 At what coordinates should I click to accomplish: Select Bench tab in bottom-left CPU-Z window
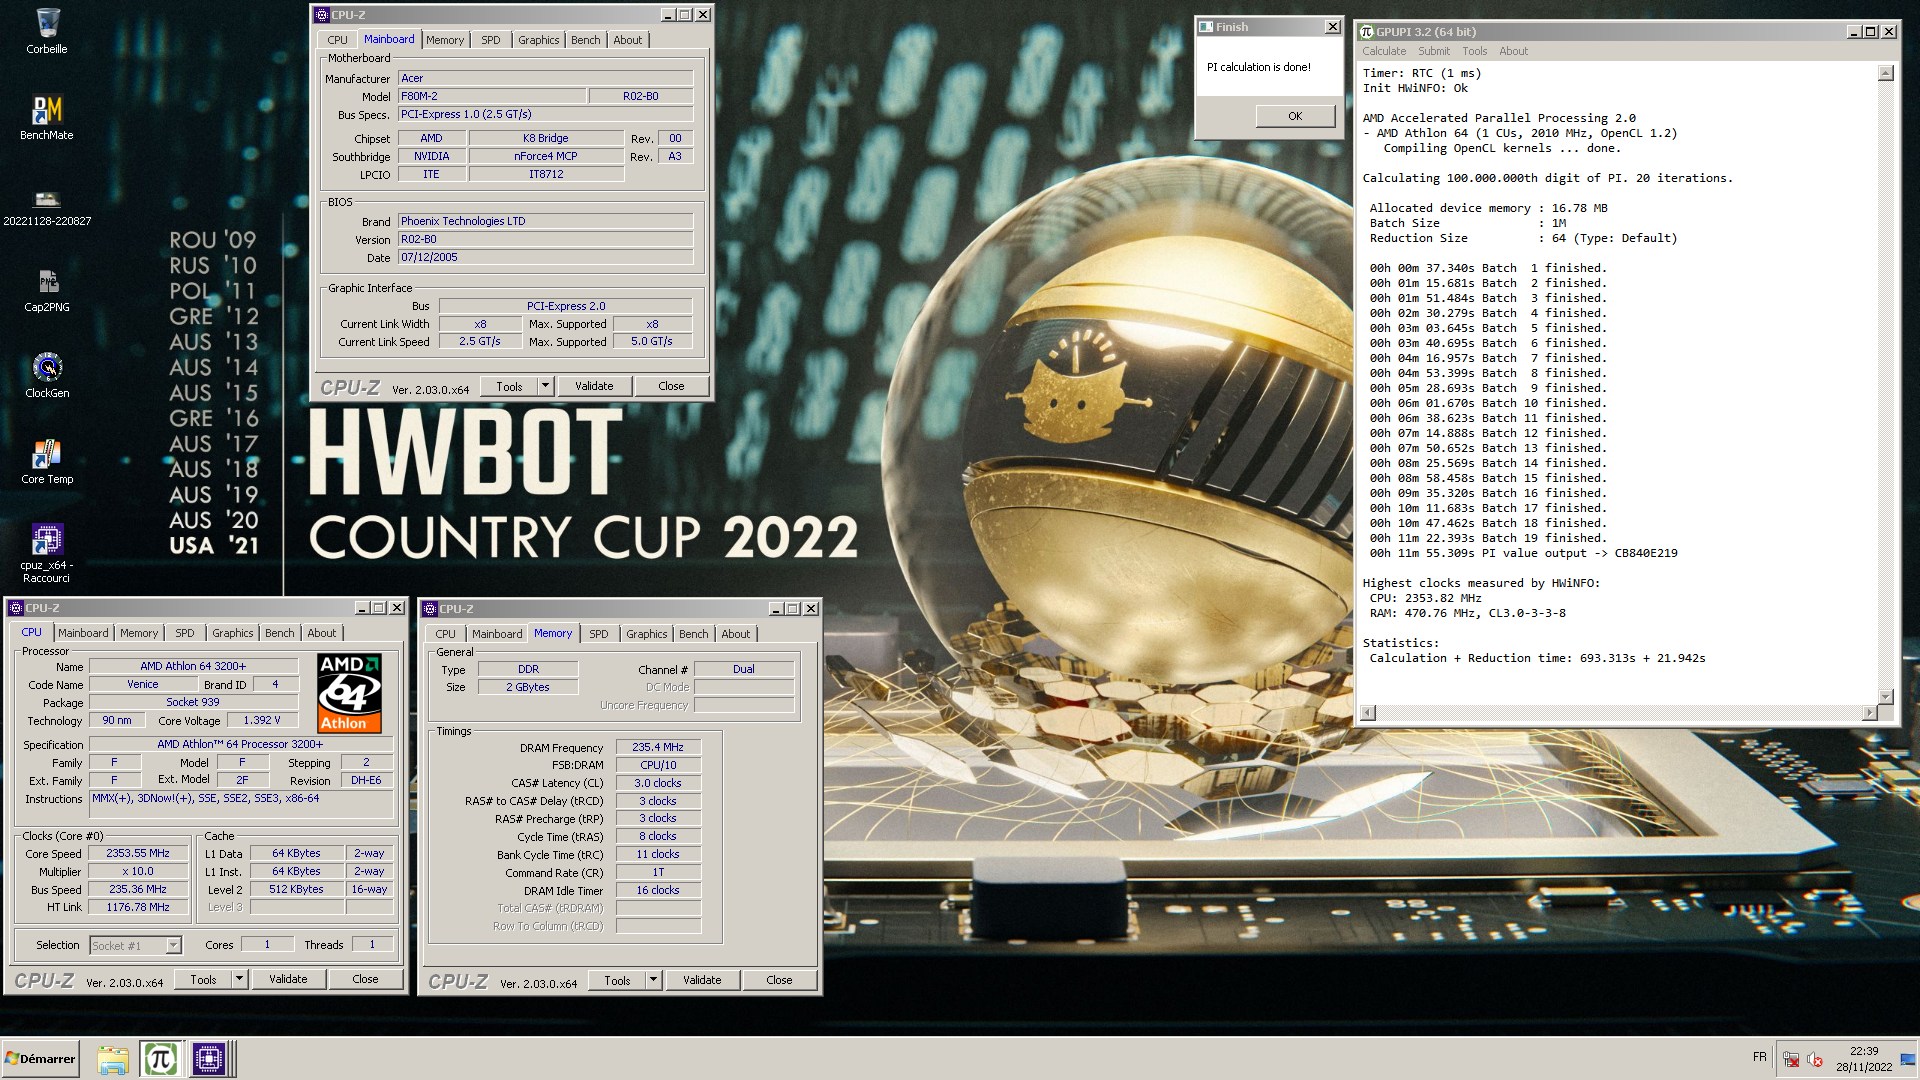coord(279,633)
